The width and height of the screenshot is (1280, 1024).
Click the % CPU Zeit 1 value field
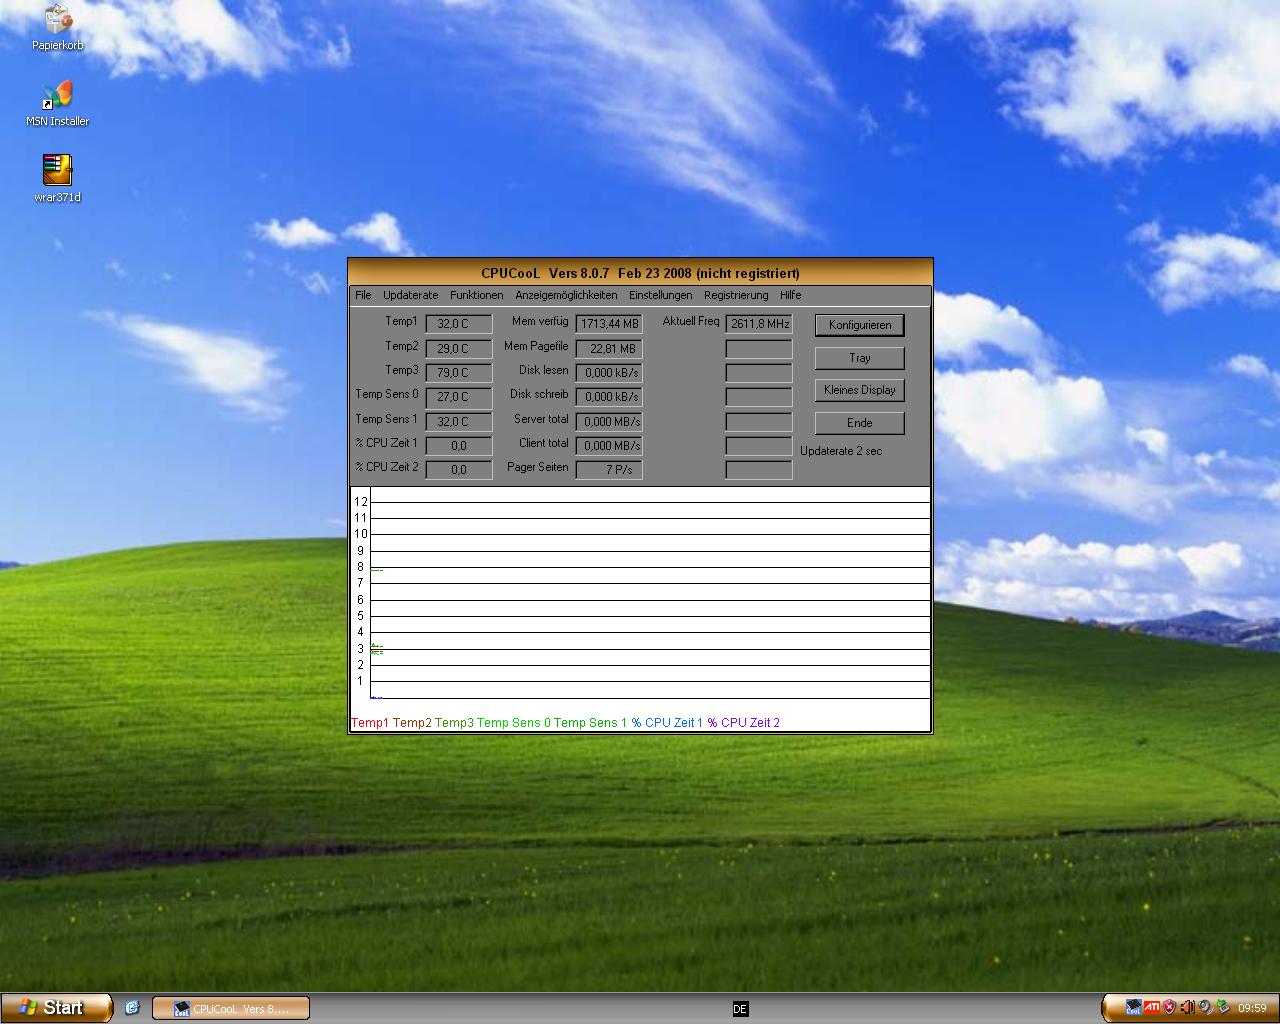(459, 446)
